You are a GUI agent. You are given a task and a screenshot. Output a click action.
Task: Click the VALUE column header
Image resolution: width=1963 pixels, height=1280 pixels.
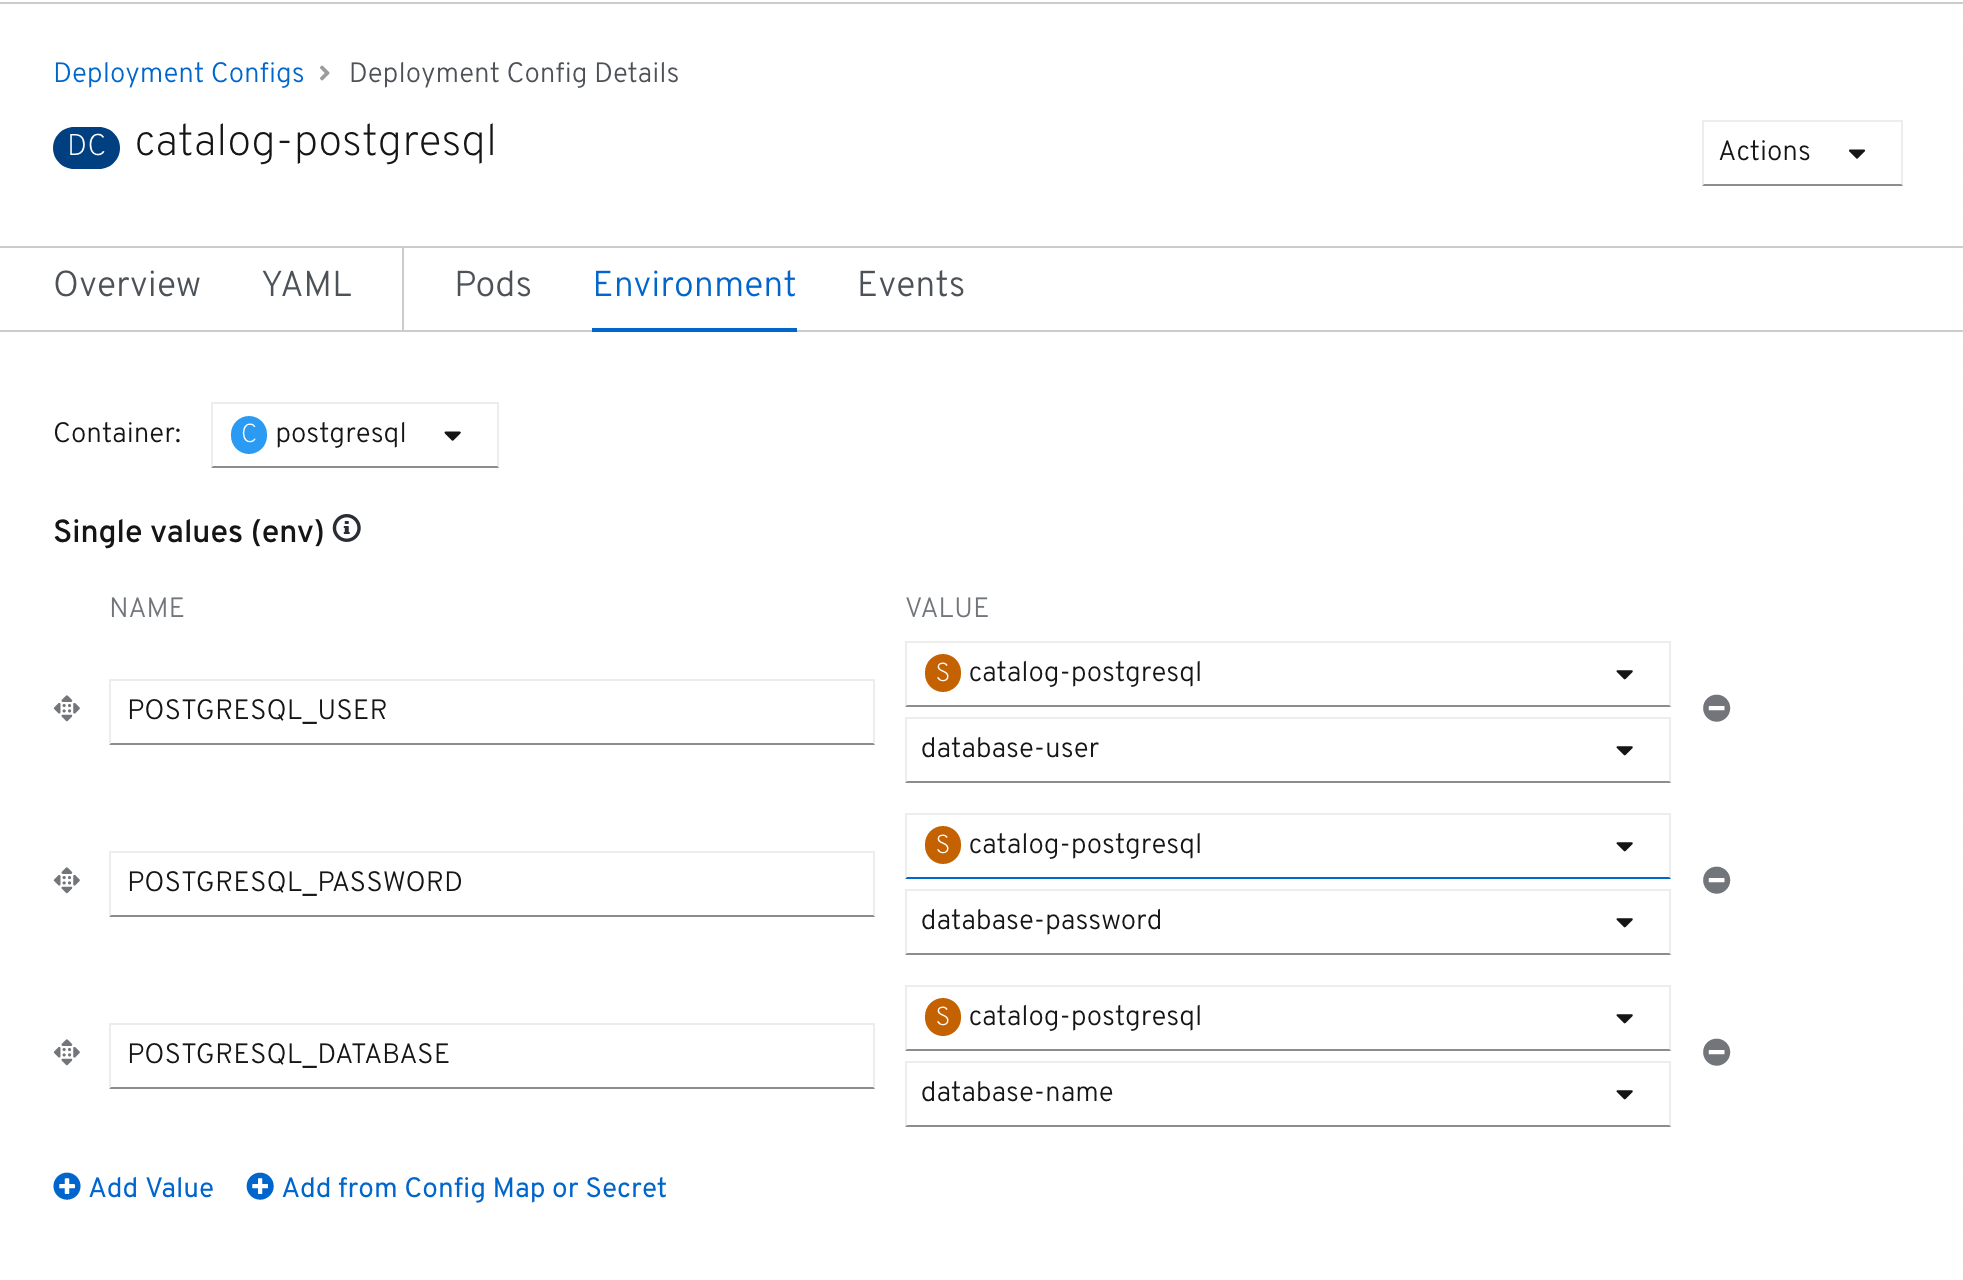point(947,608)
